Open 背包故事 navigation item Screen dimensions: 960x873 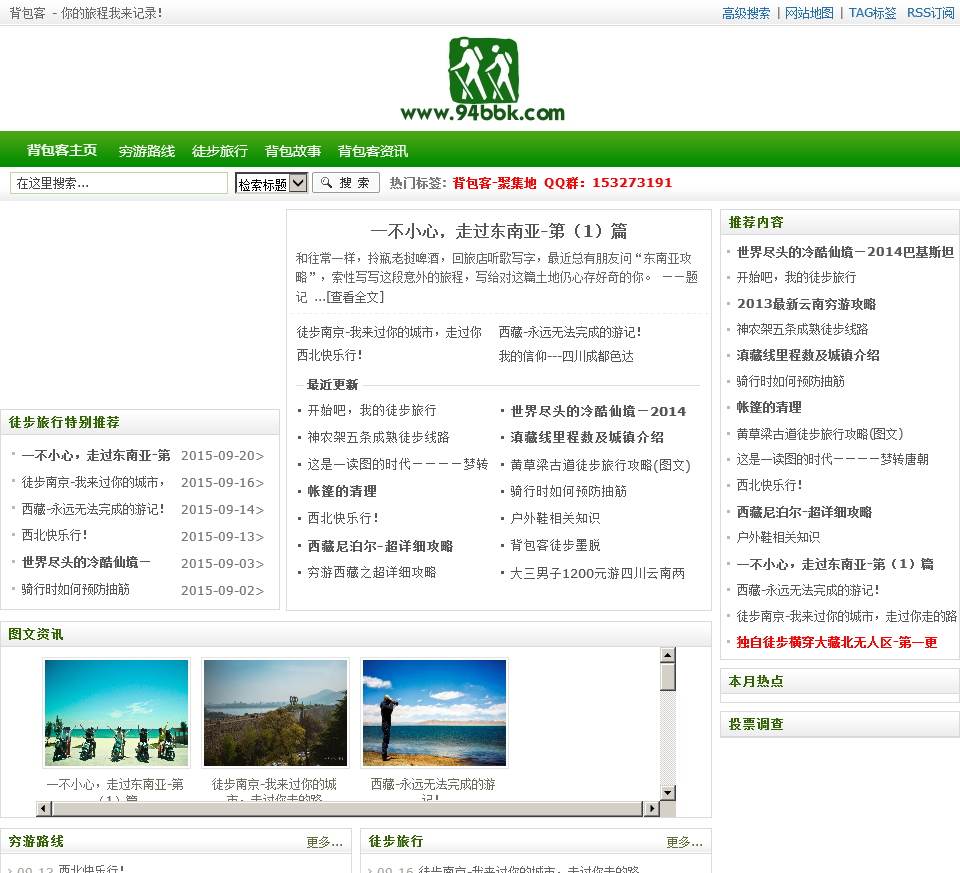coord(293,151)
